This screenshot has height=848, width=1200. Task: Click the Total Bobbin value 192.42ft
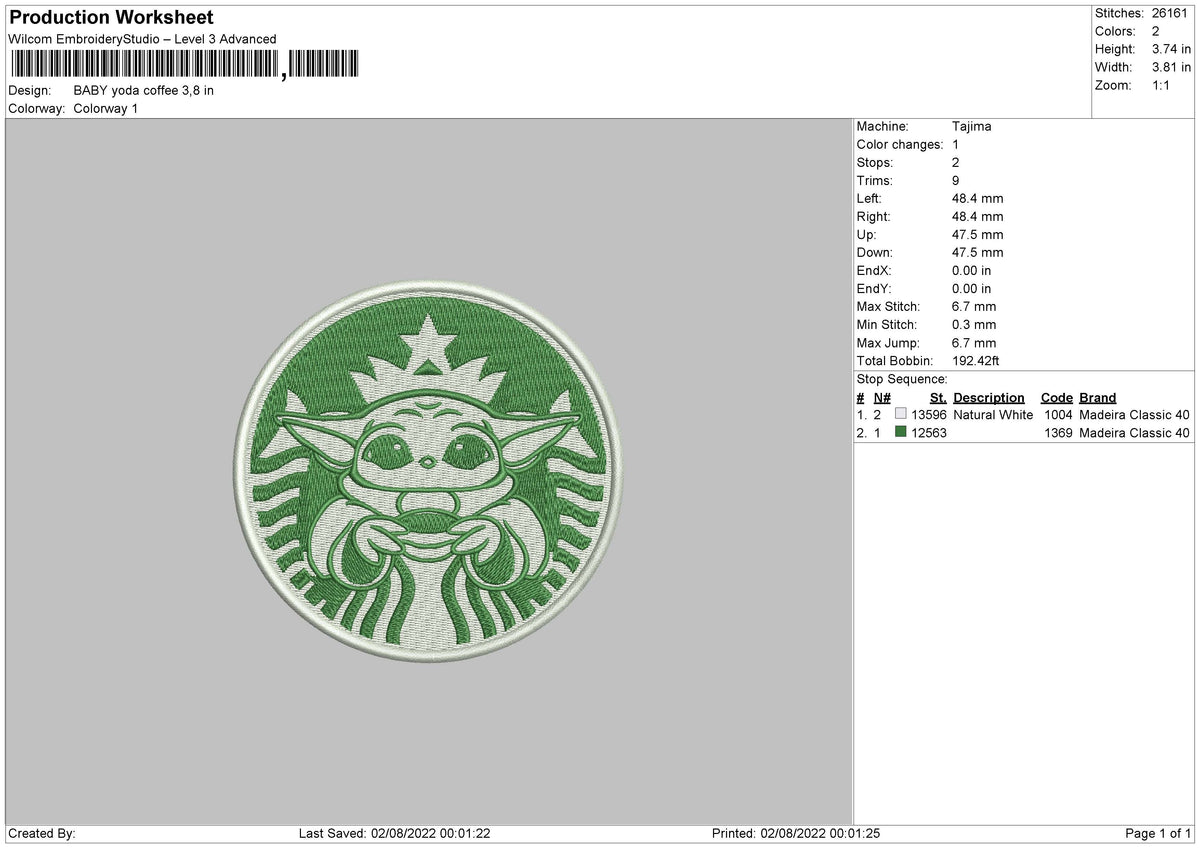[978, 361]
